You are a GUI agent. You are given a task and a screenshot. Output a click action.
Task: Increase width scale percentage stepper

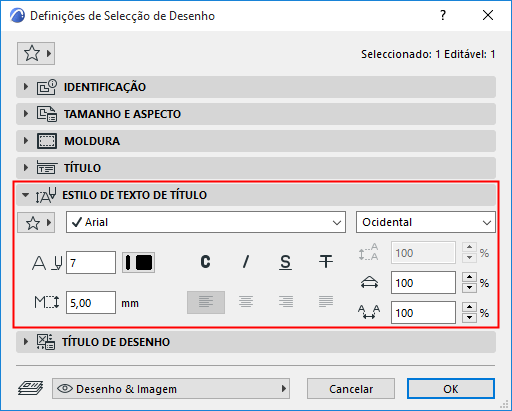tap(469, 277)
